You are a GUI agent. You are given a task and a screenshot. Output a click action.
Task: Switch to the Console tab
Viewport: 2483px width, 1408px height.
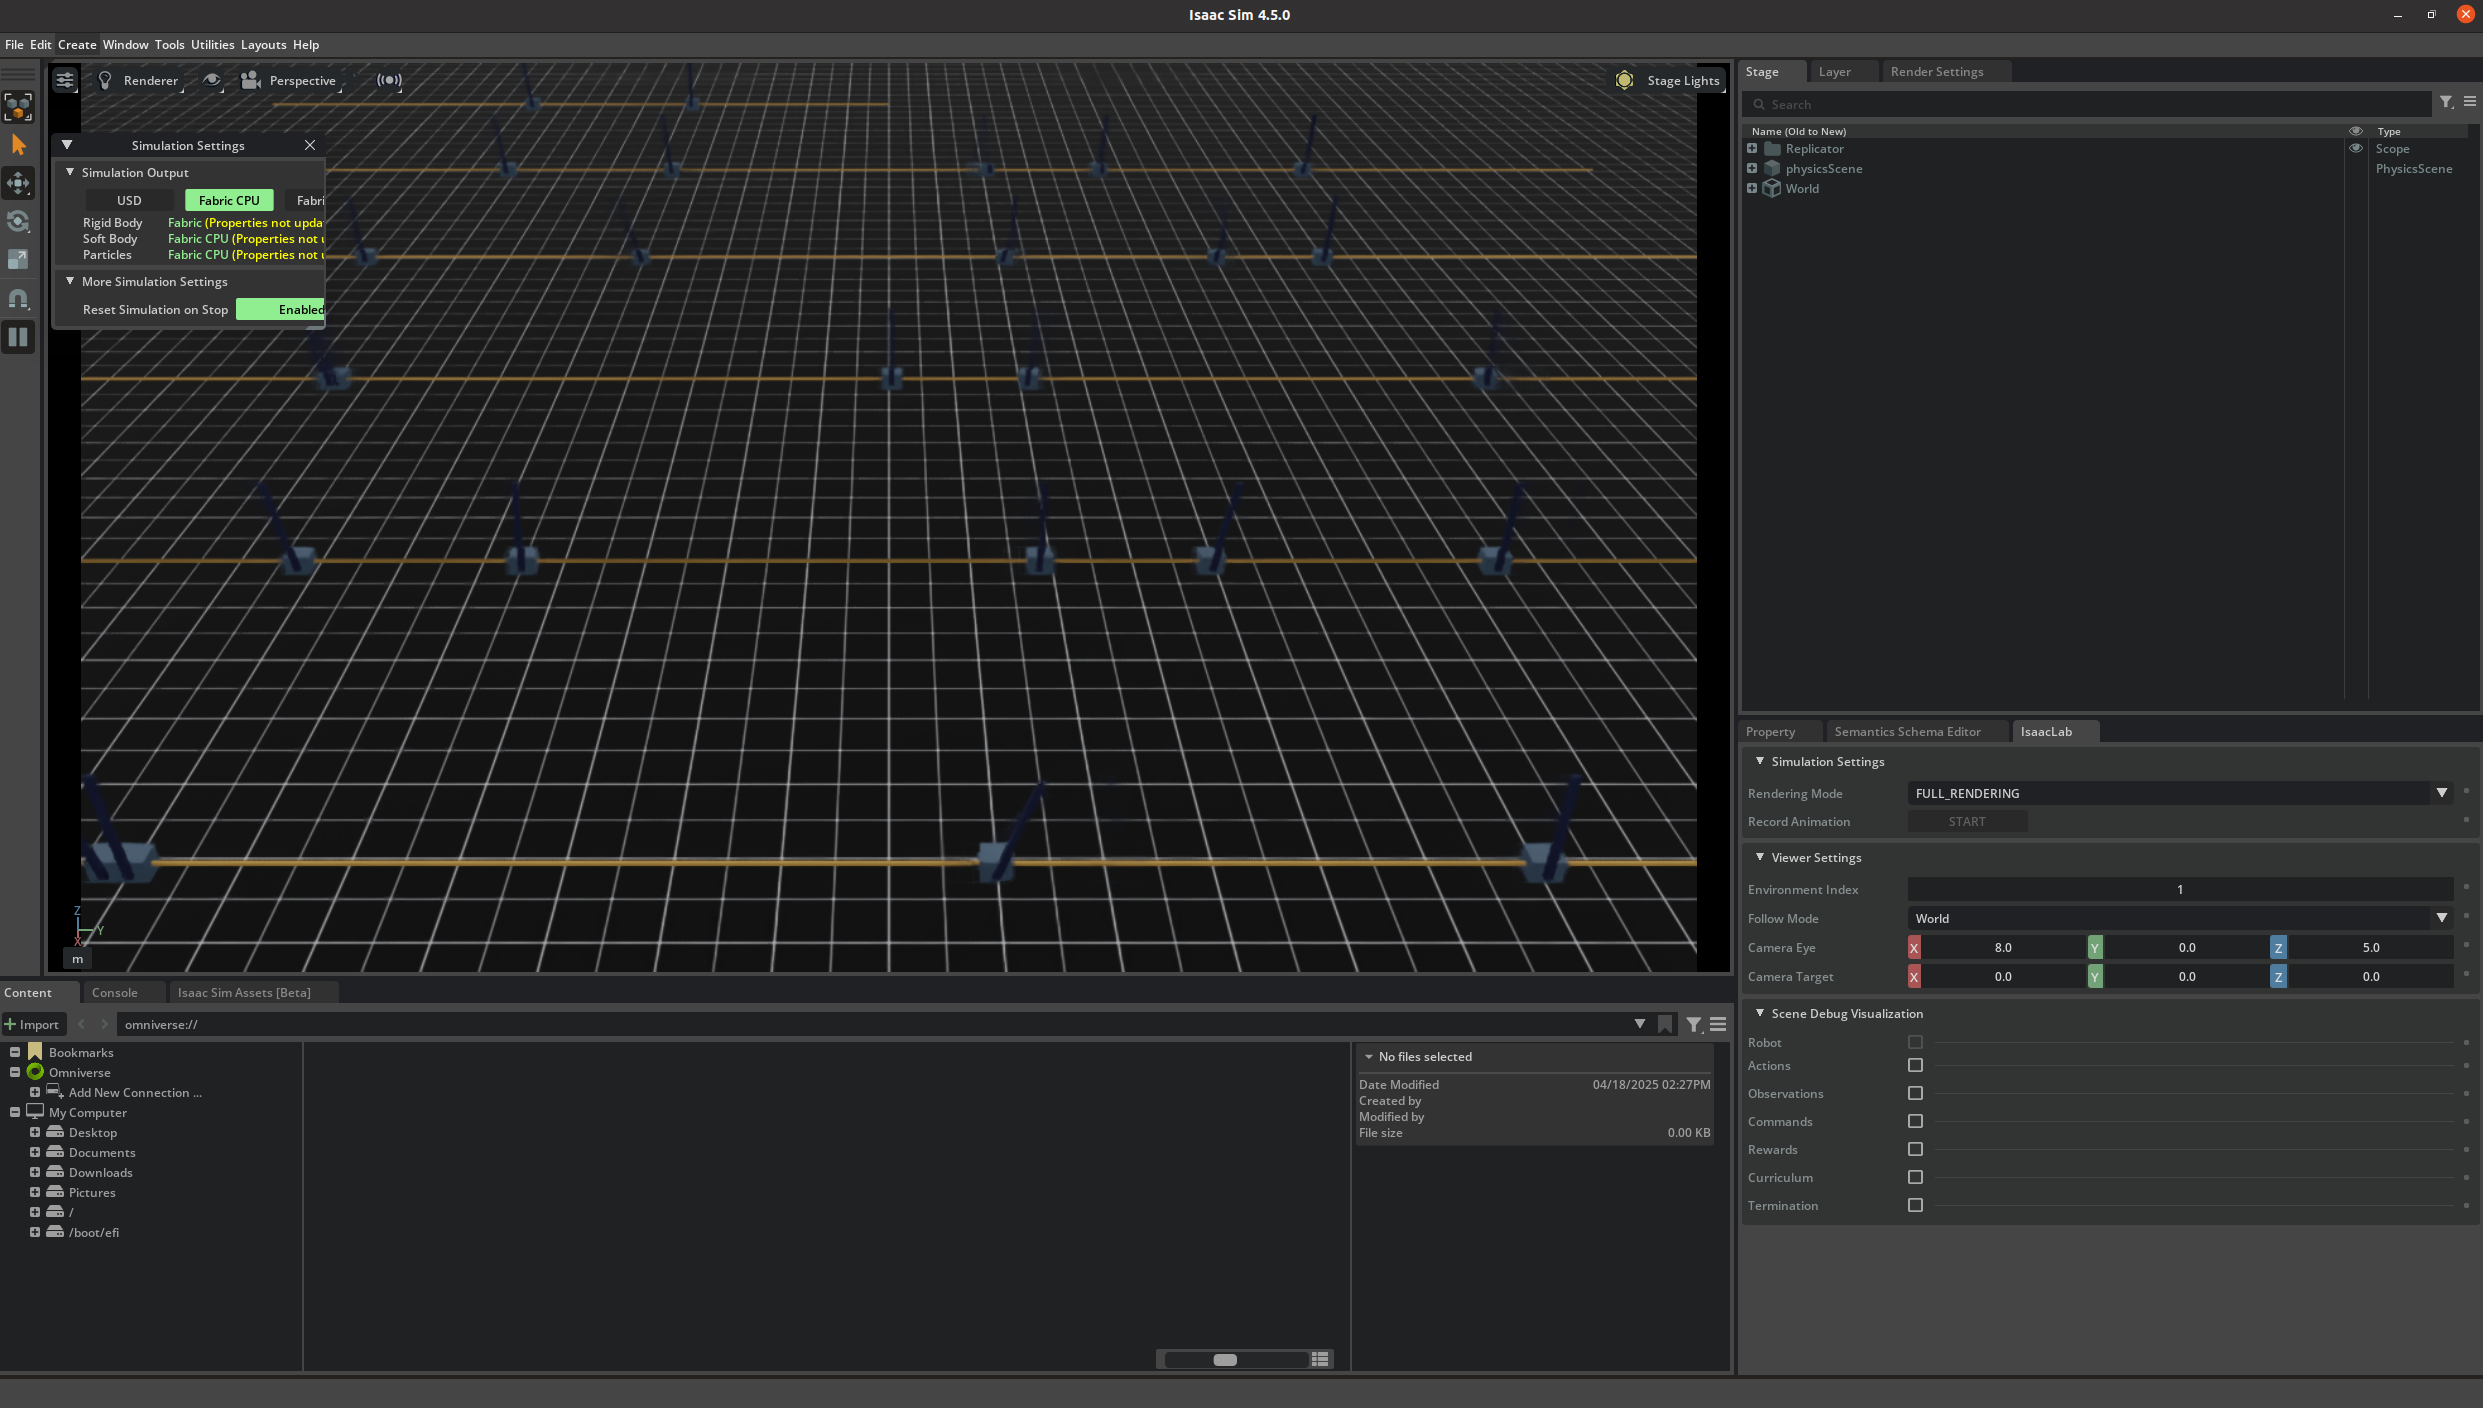[114, 993]
